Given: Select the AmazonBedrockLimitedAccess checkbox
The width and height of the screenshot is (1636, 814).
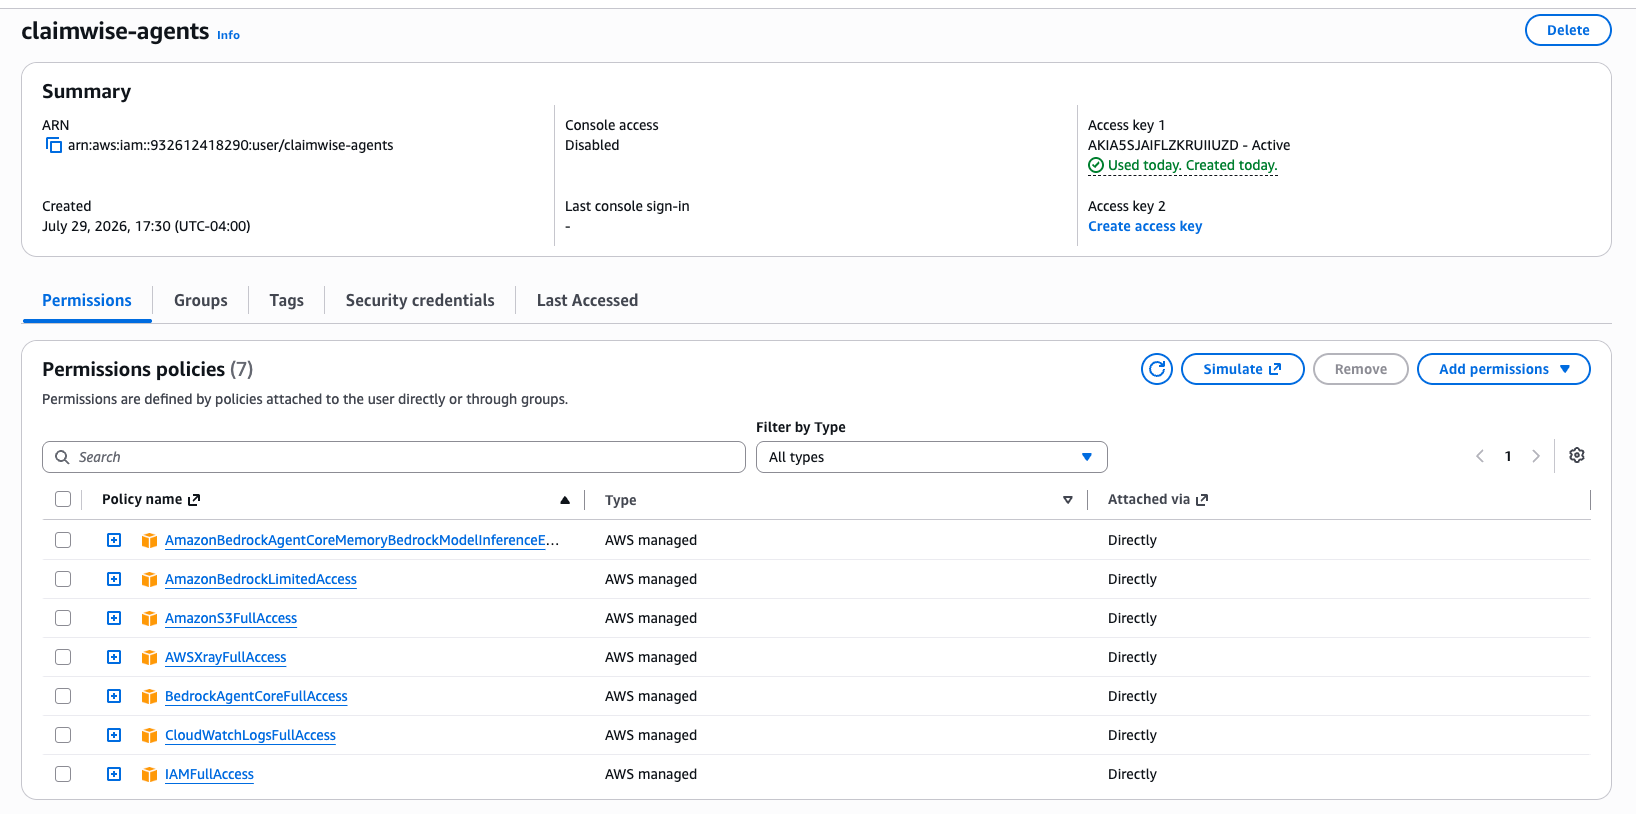Looking at the screenshot, I should [63, 579].
